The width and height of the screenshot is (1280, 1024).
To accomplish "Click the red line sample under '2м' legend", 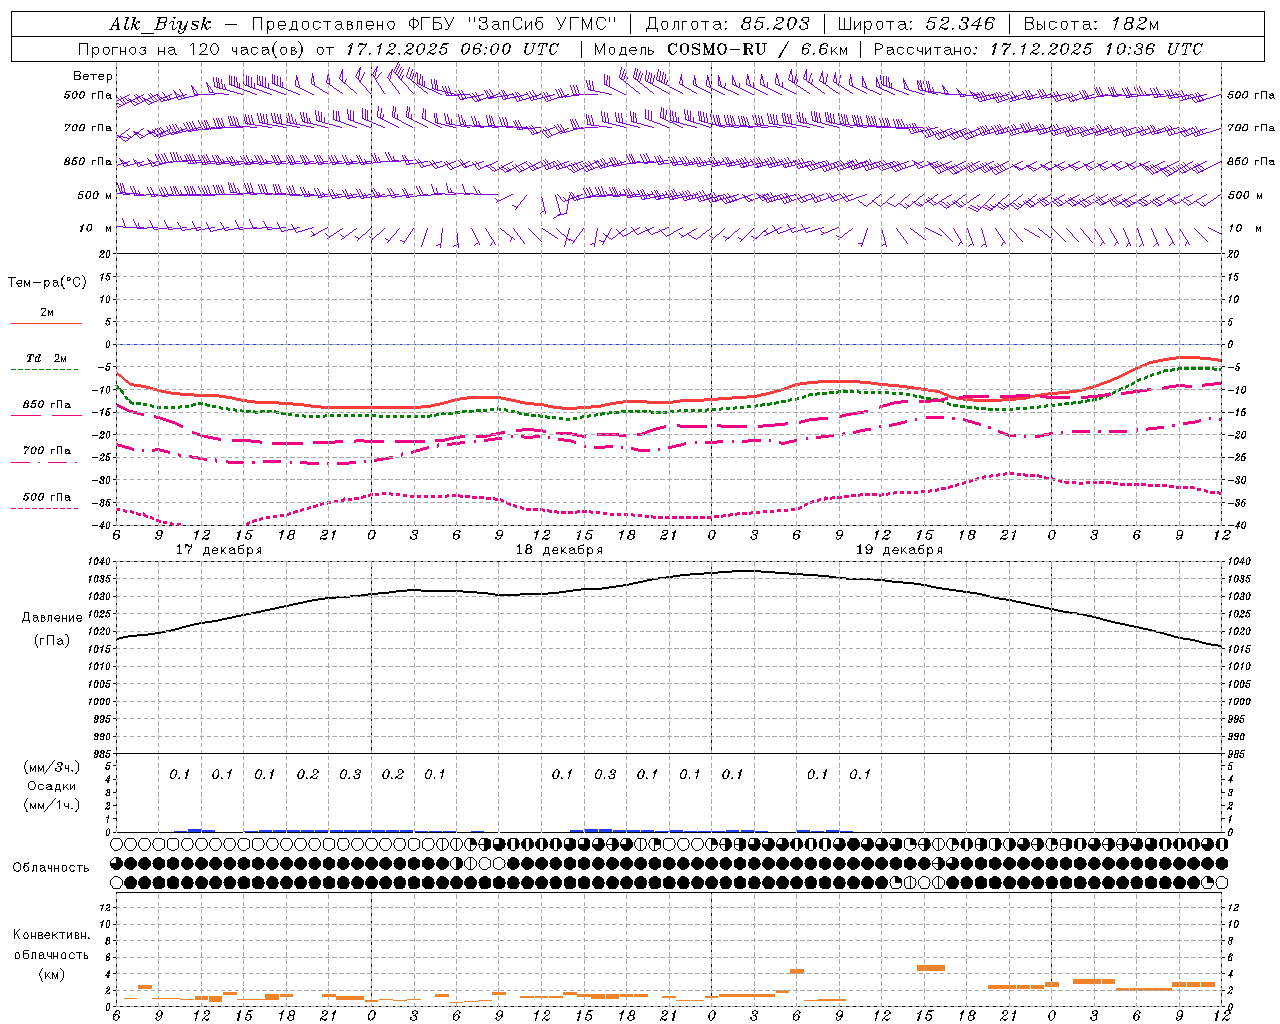I will pos(46,323).
